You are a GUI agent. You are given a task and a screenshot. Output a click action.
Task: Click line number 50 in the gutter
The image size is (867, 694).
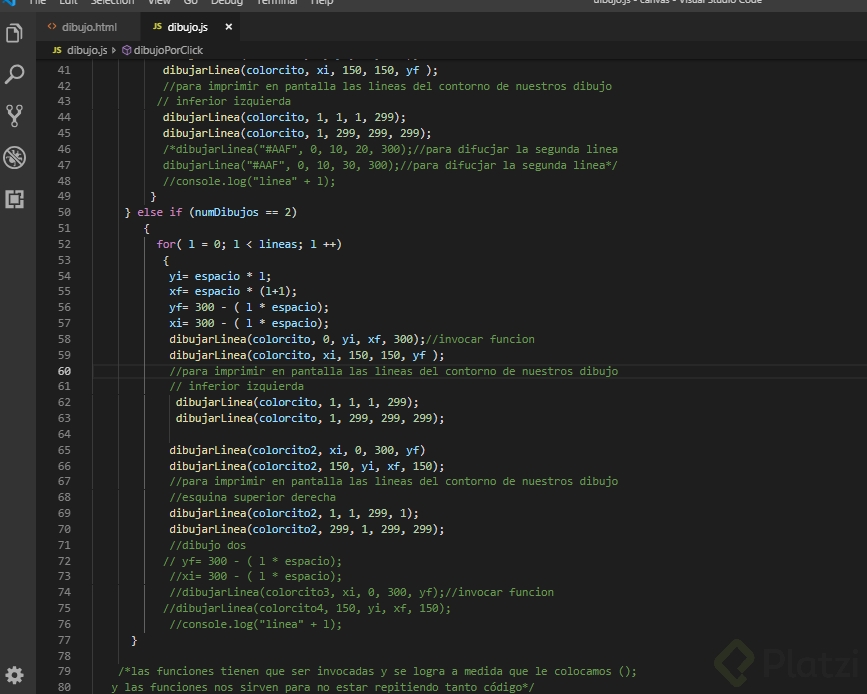tap(64, 212)
